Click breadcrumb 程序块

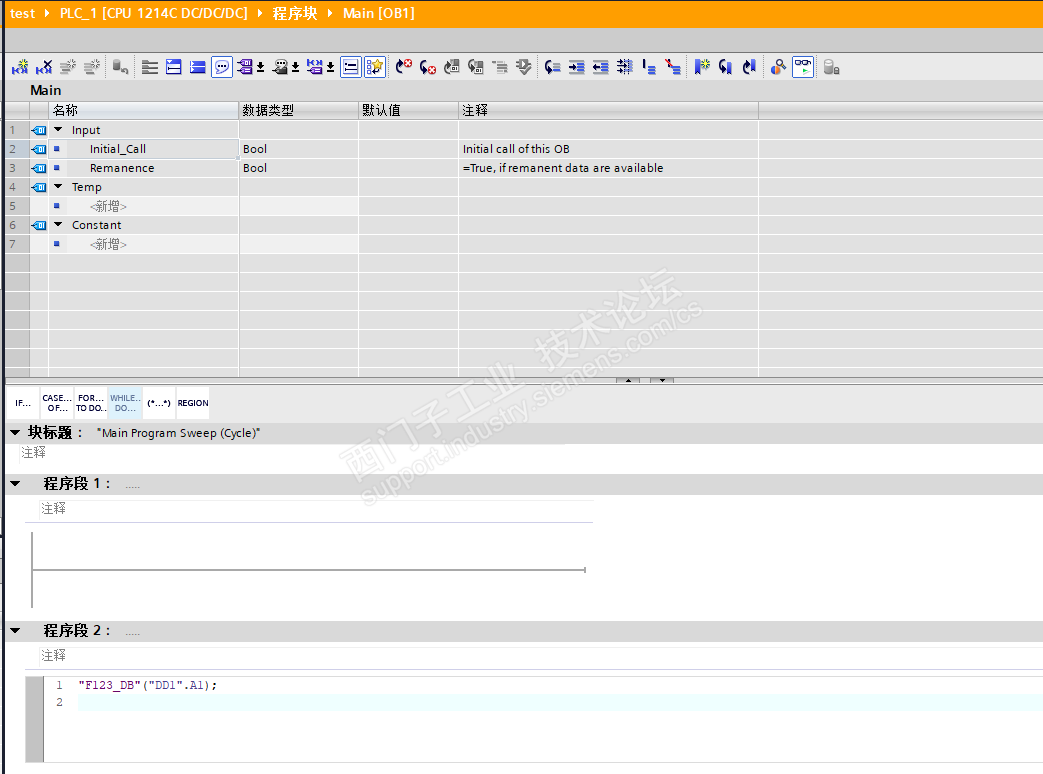pyautogui.click(x=295, y=13)
